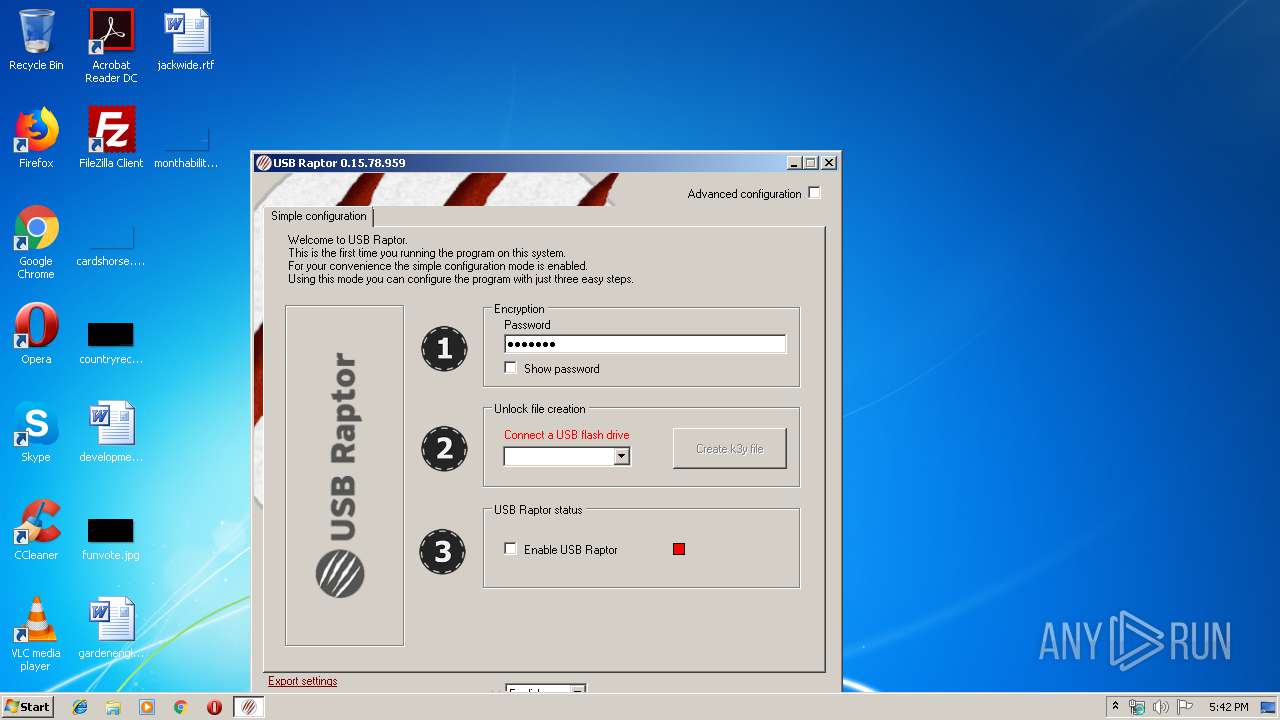Select the developme... Word document icon

tap(111, 432)
